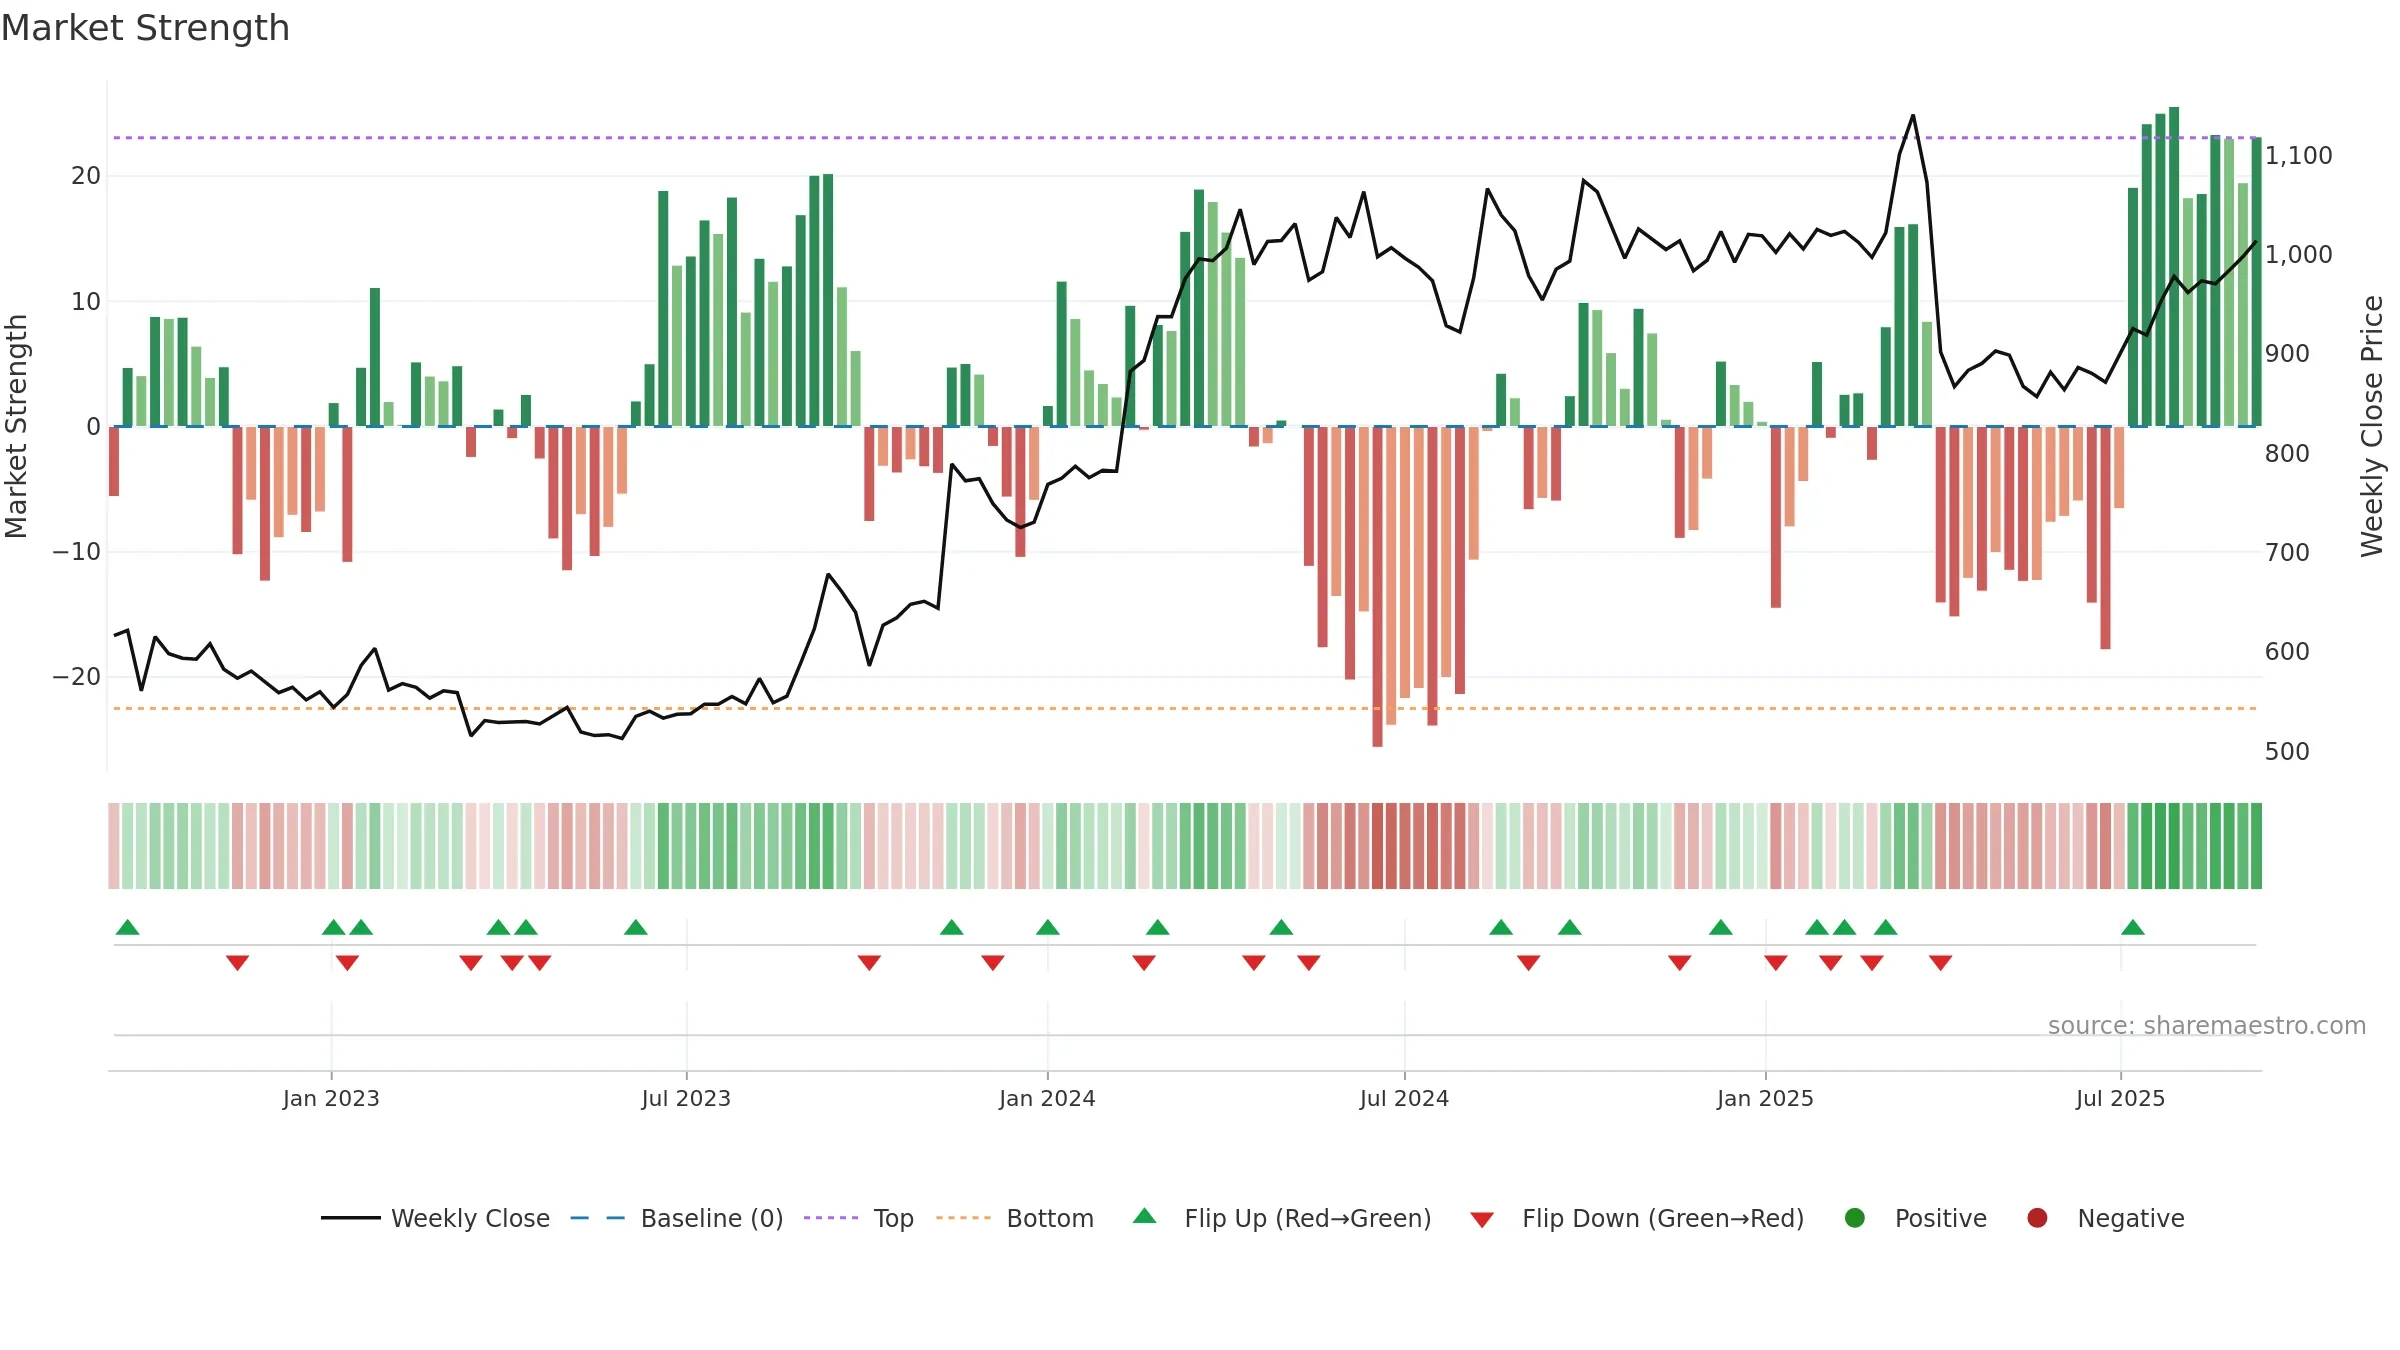Image resolution: width=2400 pixels, height=1350 pixels.
Task: Click the 1,000 price axis label
Action: click(2298, 255)
